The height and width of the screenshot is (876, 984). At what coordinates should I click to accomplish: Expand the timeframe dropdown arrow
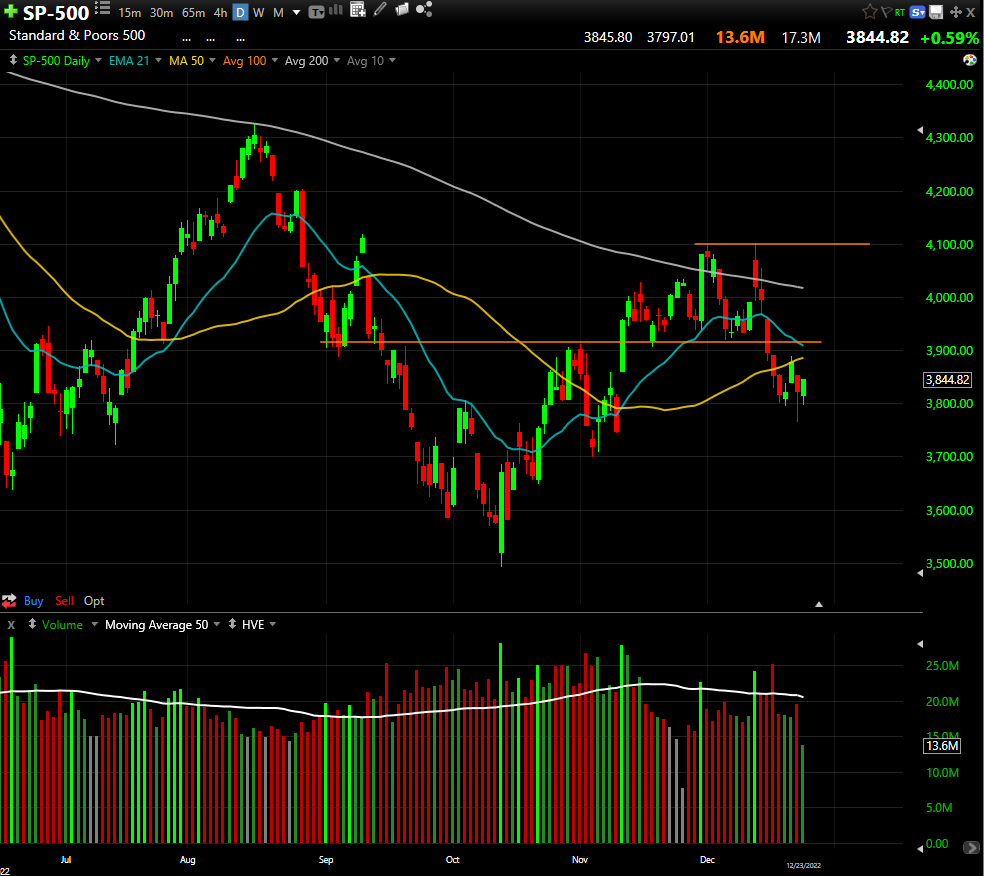[297, 13]
